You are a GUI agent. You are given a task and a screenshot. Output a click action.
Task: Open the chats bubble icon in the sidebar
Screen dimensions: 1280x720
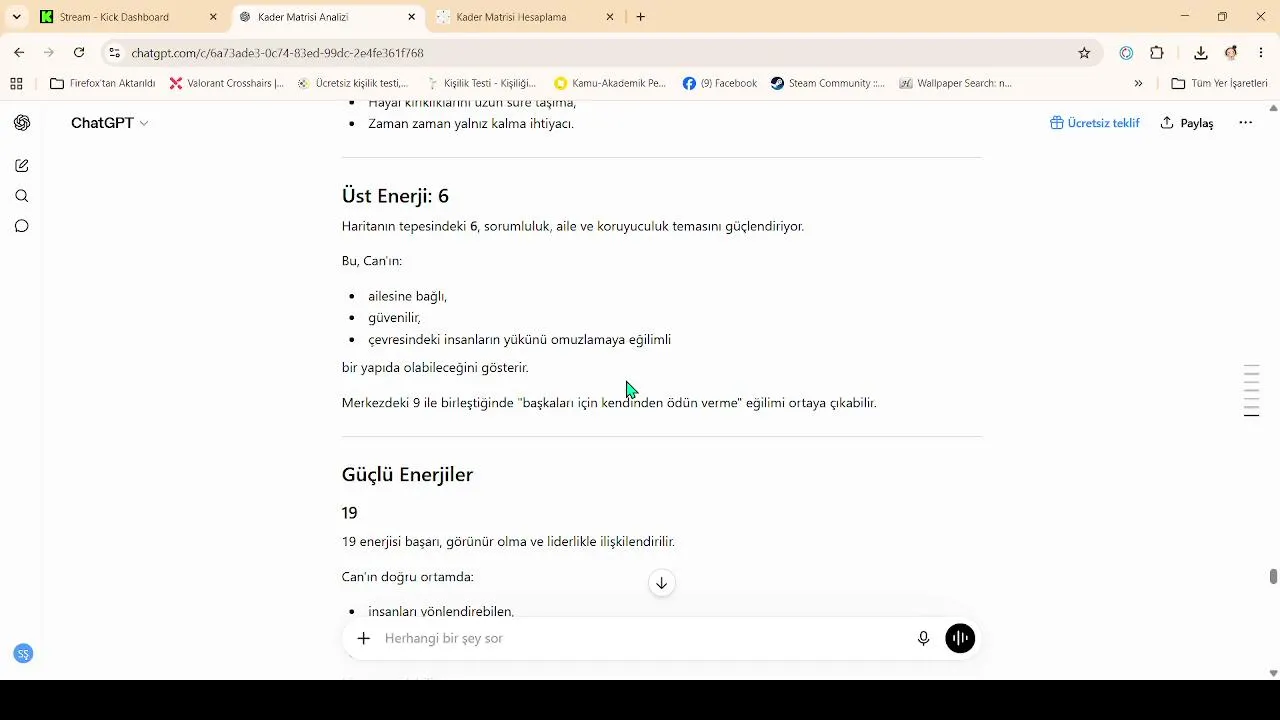coord(22,226)
